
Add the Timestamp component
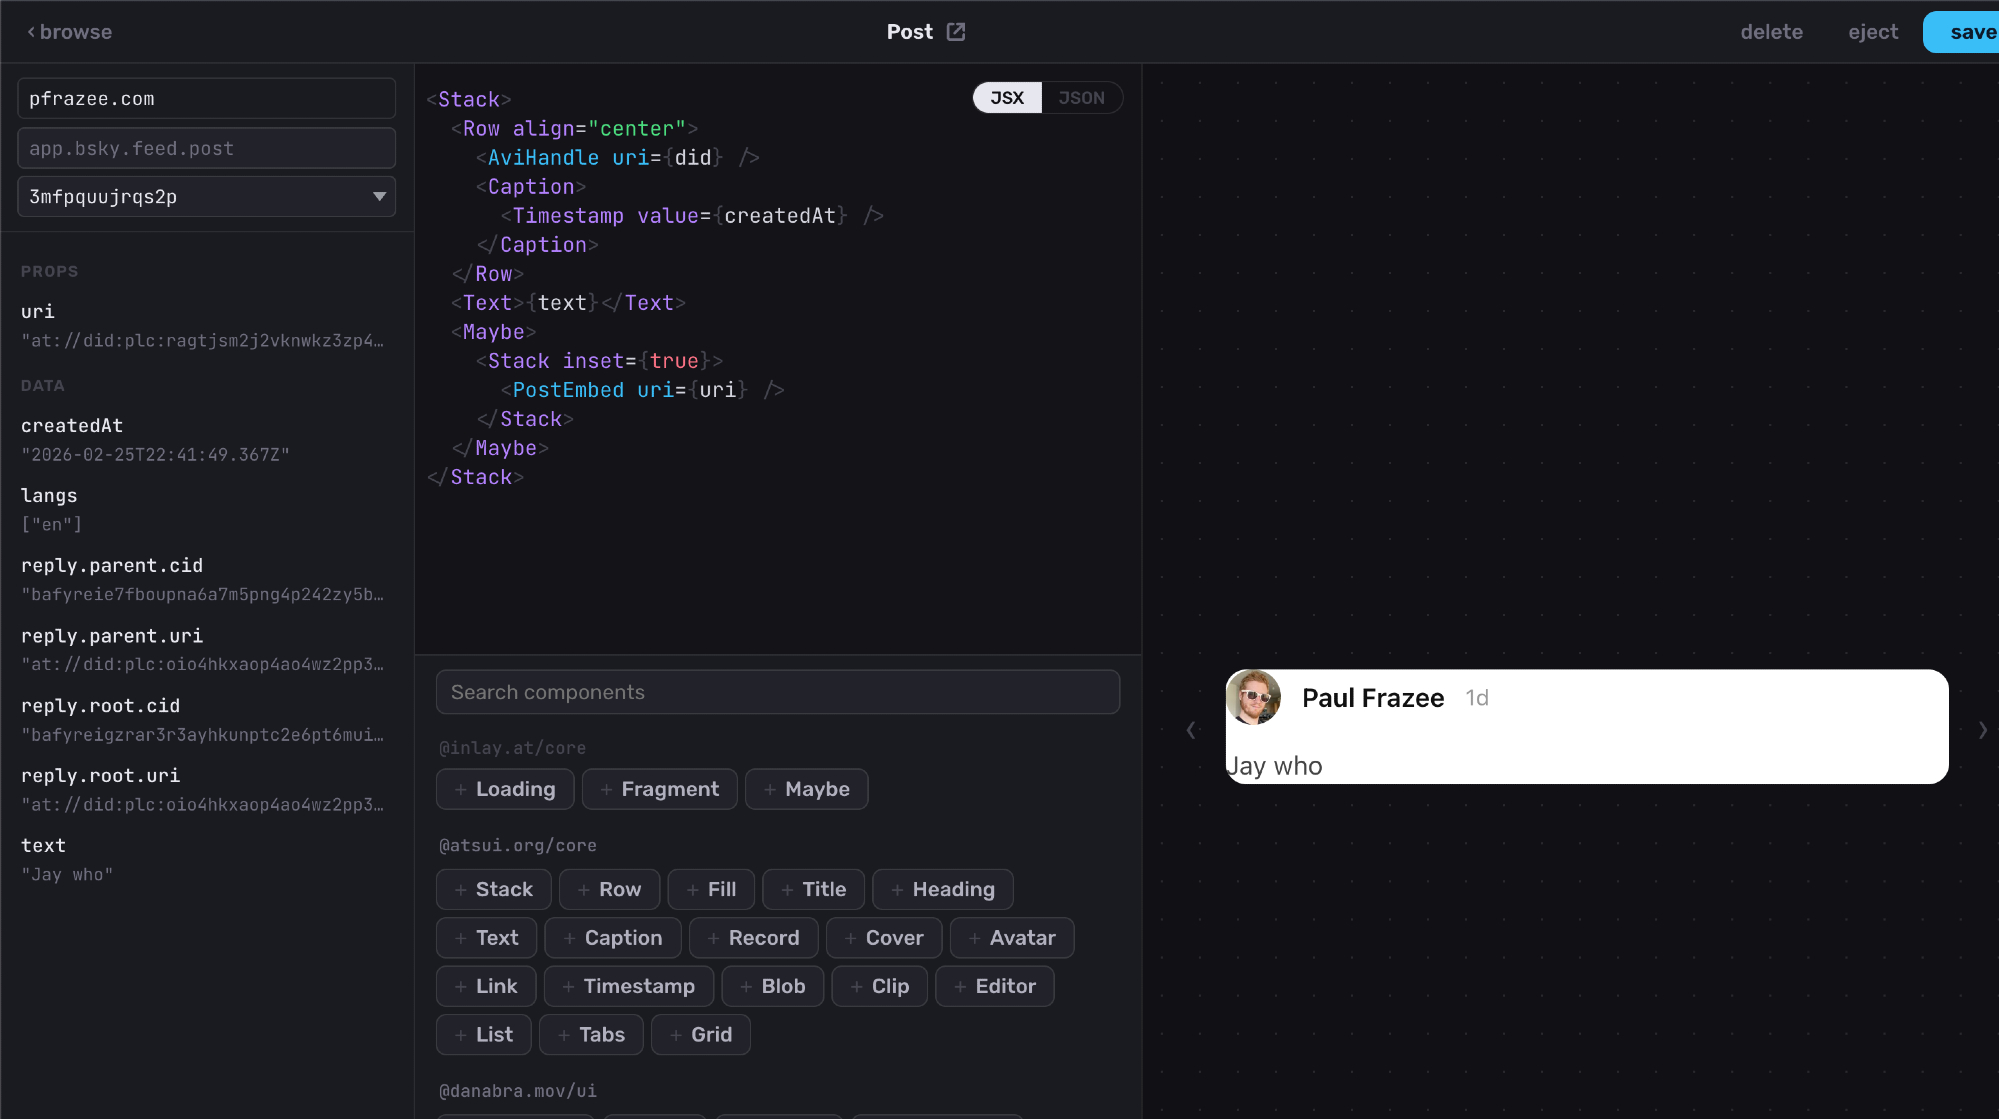[628, 987]
